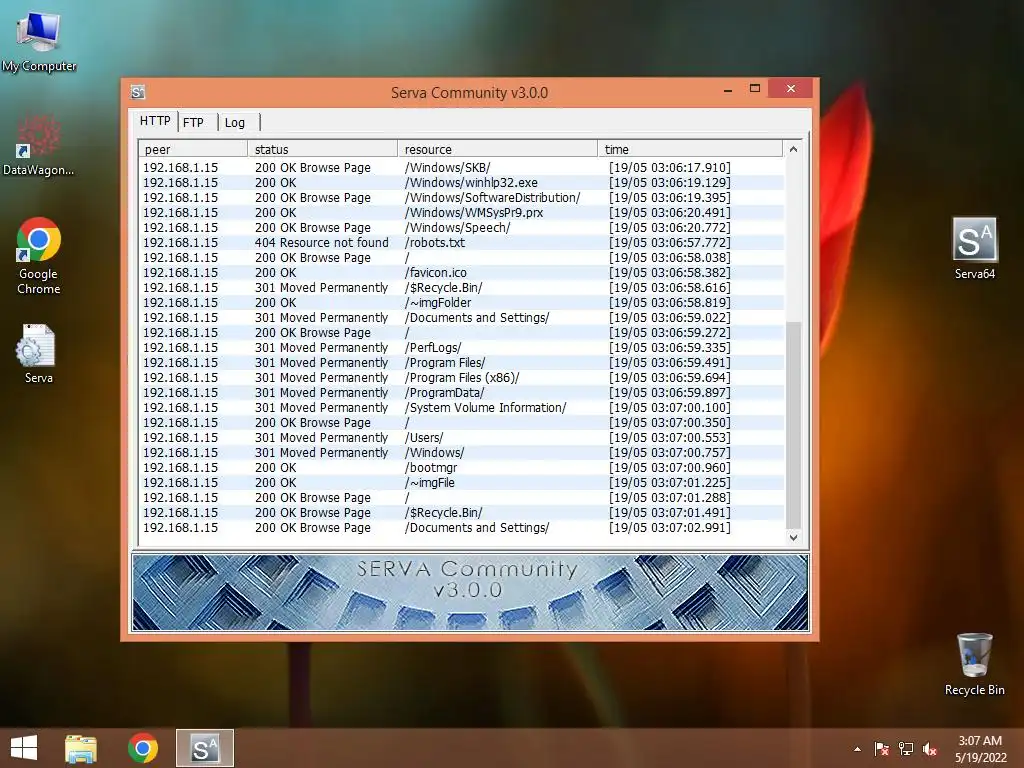Screen dimensions: 1024x768
Task: Select the /Users/ row
Action: [462, 438]
